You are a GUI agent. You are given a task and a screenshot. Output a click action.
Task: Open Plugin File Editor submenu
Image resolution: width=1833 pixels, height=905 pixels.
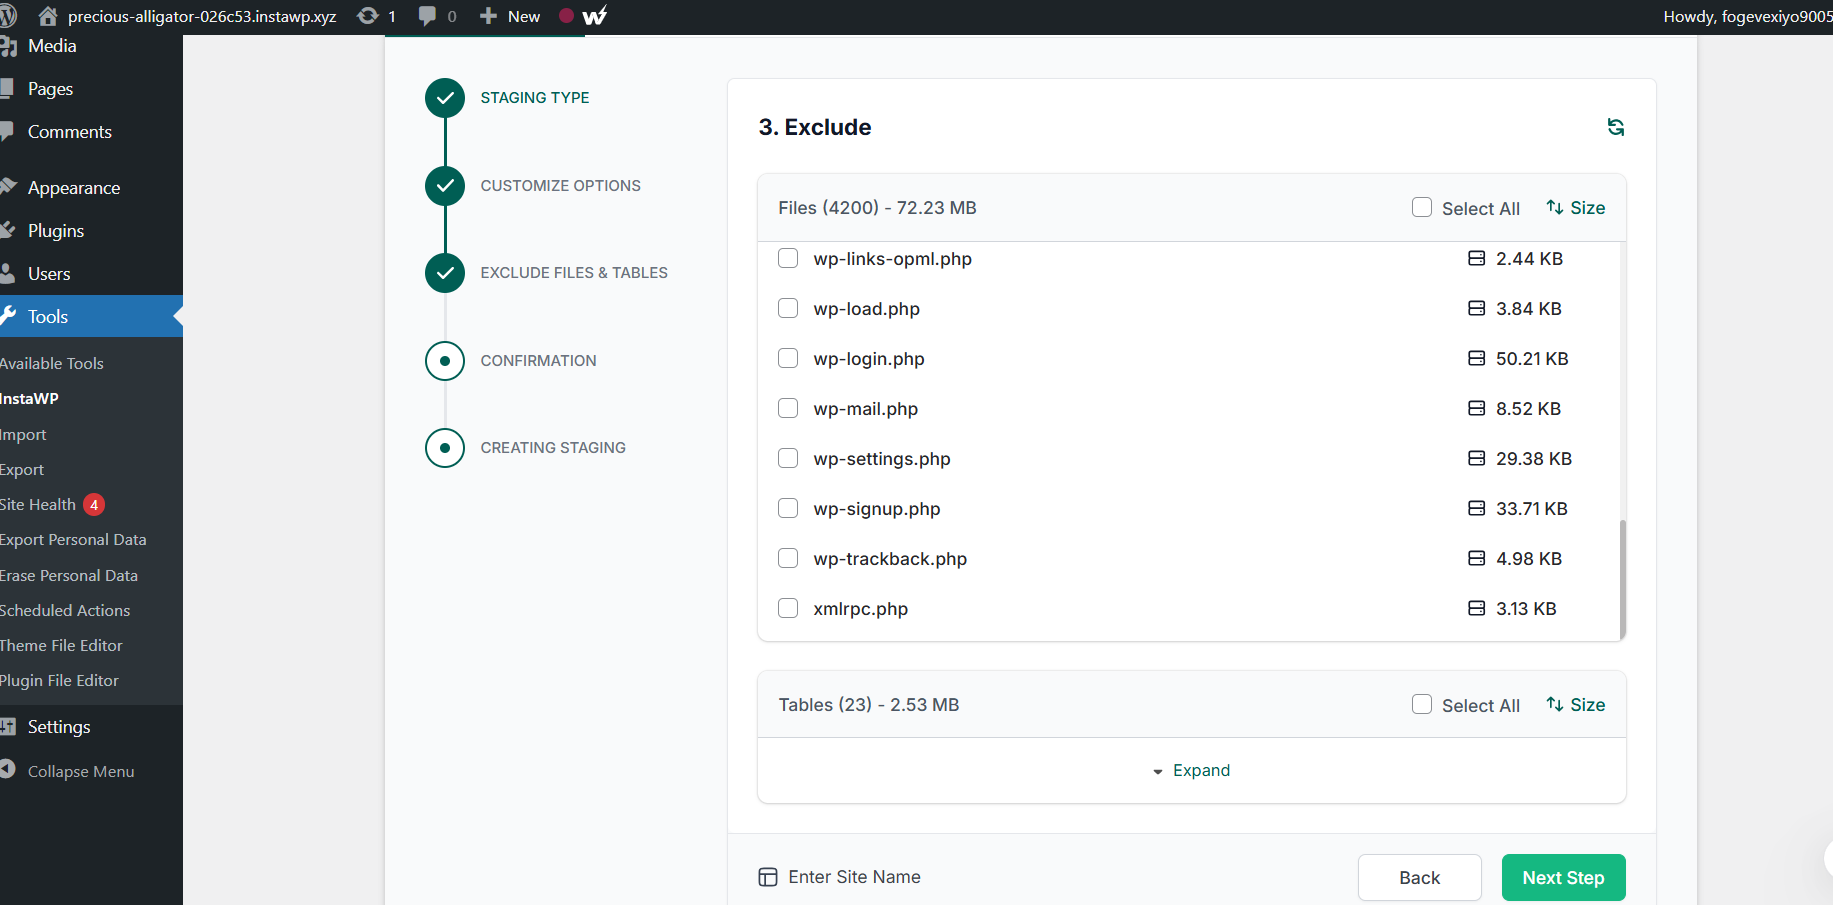coord(59,681)
